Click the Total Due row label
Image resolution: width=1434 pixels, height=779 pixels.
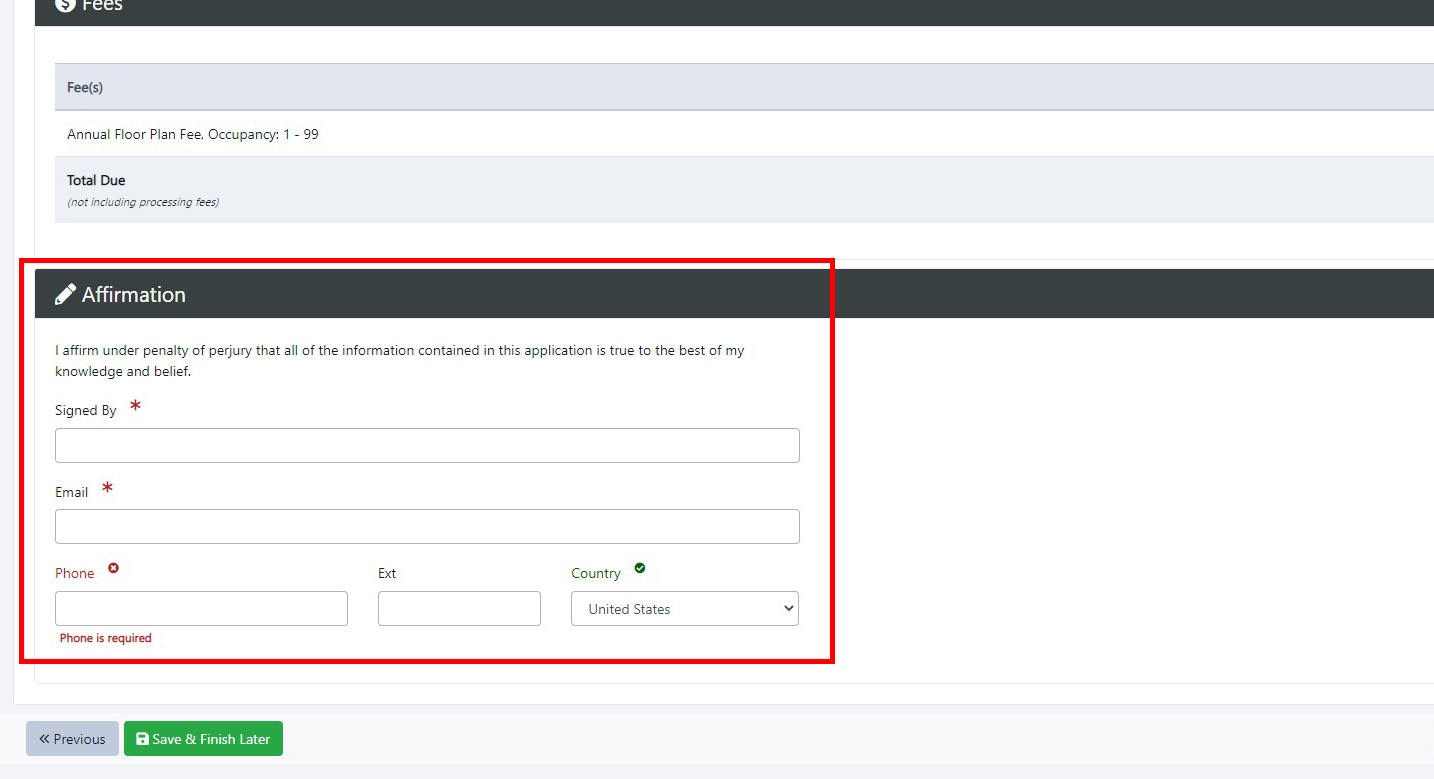point(96,181)
